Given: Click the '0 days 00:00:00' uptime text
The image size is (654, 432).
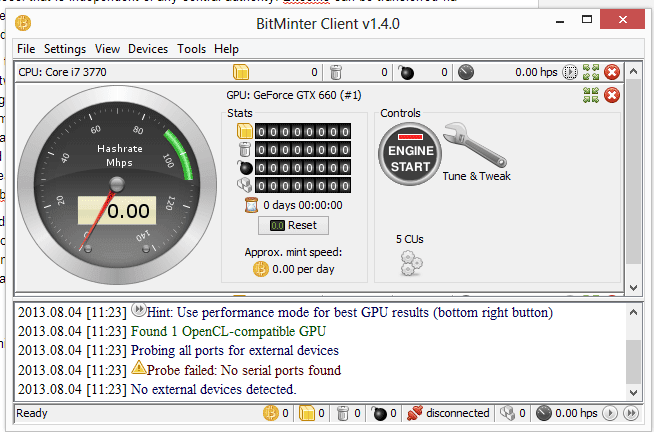Looking at the screenshot, I should pyautogui.click(x=303, y=205).
